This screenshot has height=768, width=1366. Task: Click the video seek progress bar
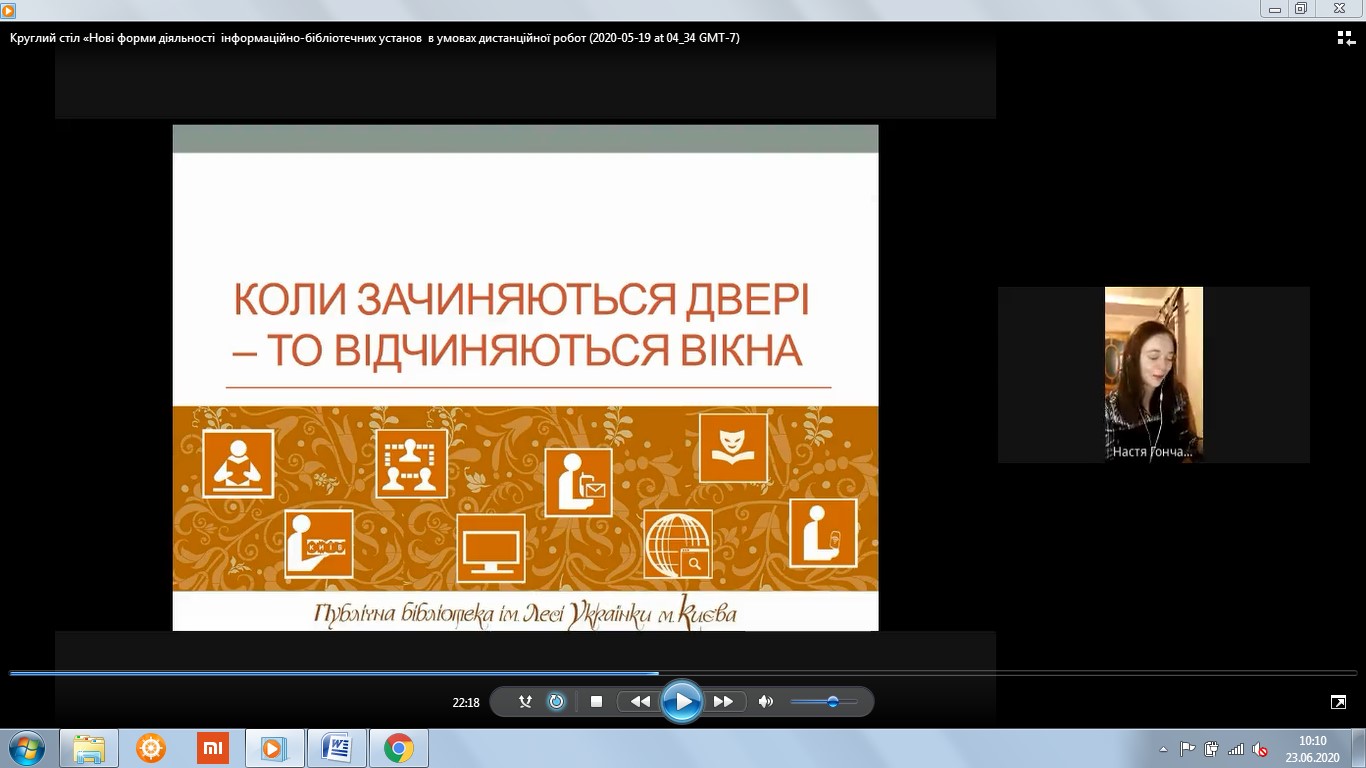coord(683,673)
